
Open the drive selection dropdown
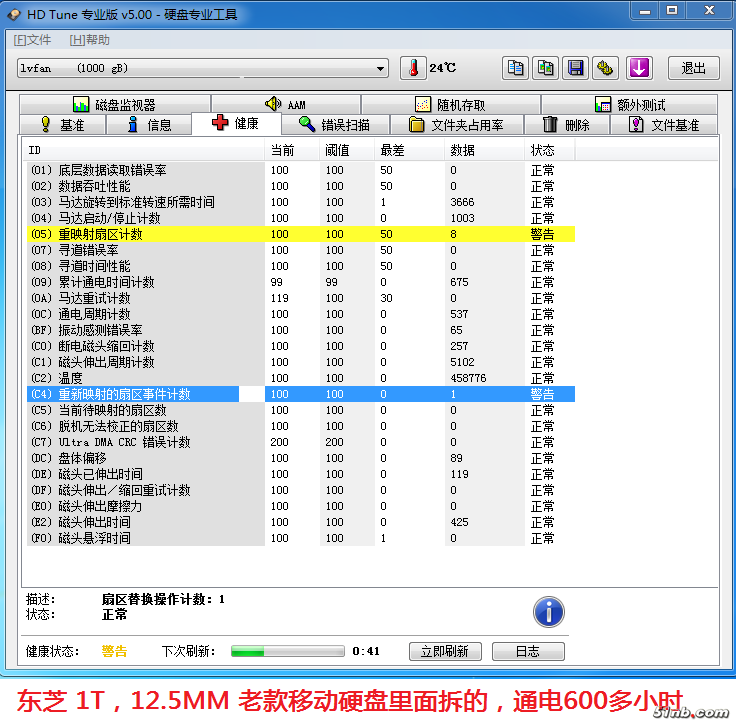381,69
